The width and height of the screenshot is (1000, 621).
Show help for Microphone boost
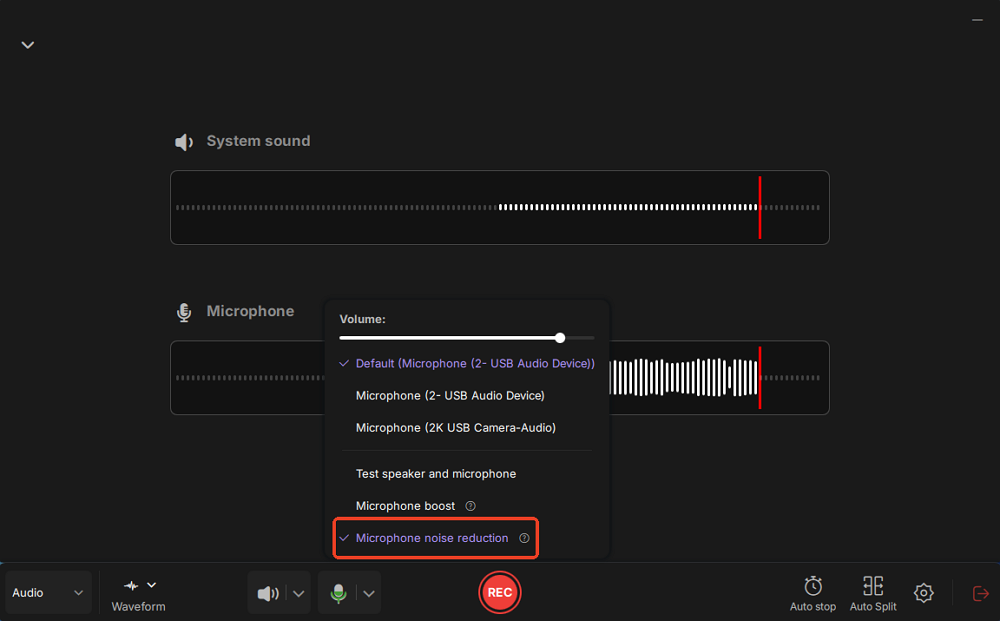click(x=471, y=506)
